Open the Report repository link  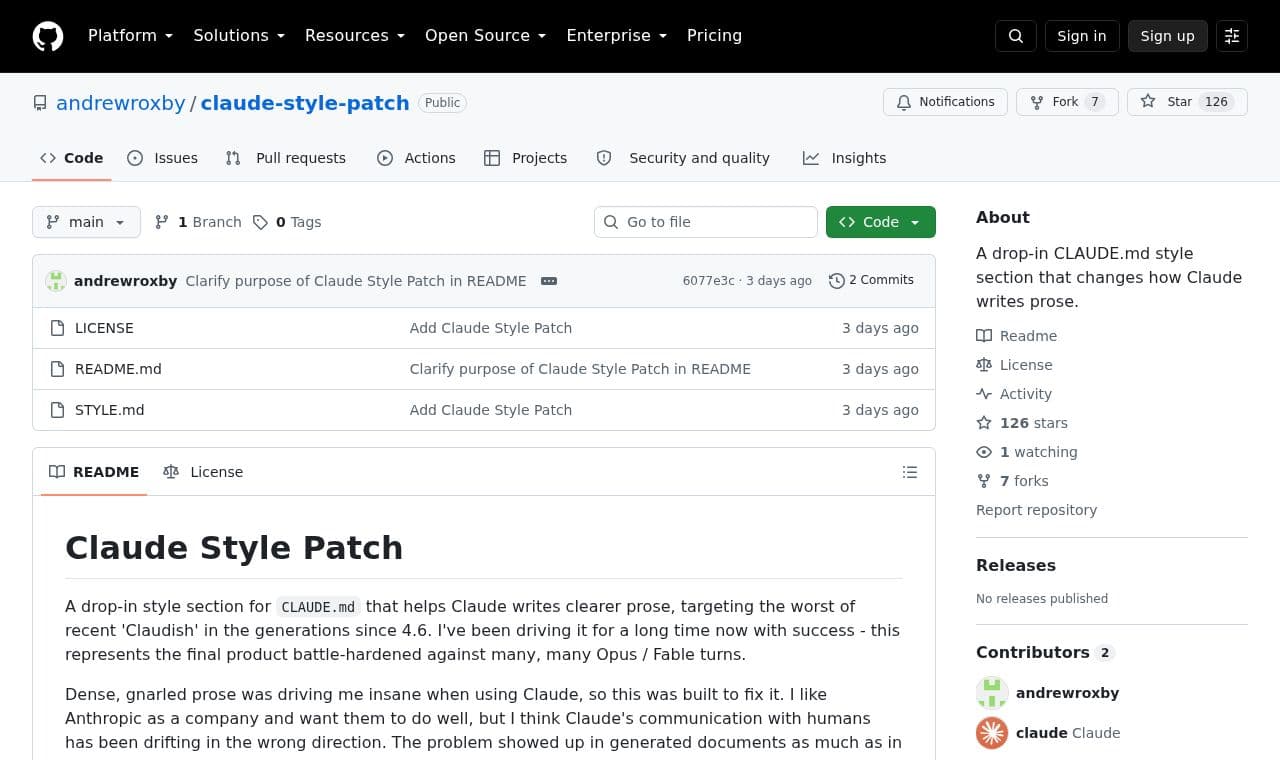[1036, 510]
